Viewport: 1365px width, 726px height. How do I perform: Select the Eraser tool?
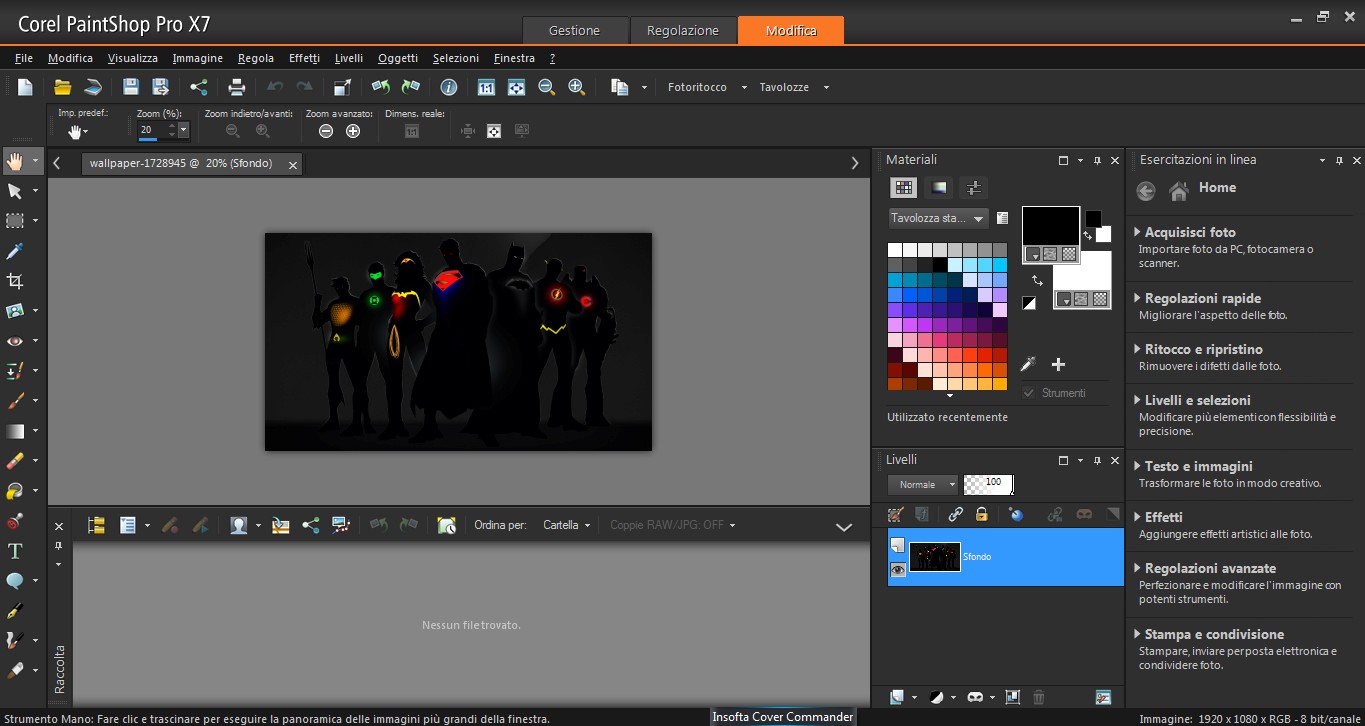pos(15,461)
